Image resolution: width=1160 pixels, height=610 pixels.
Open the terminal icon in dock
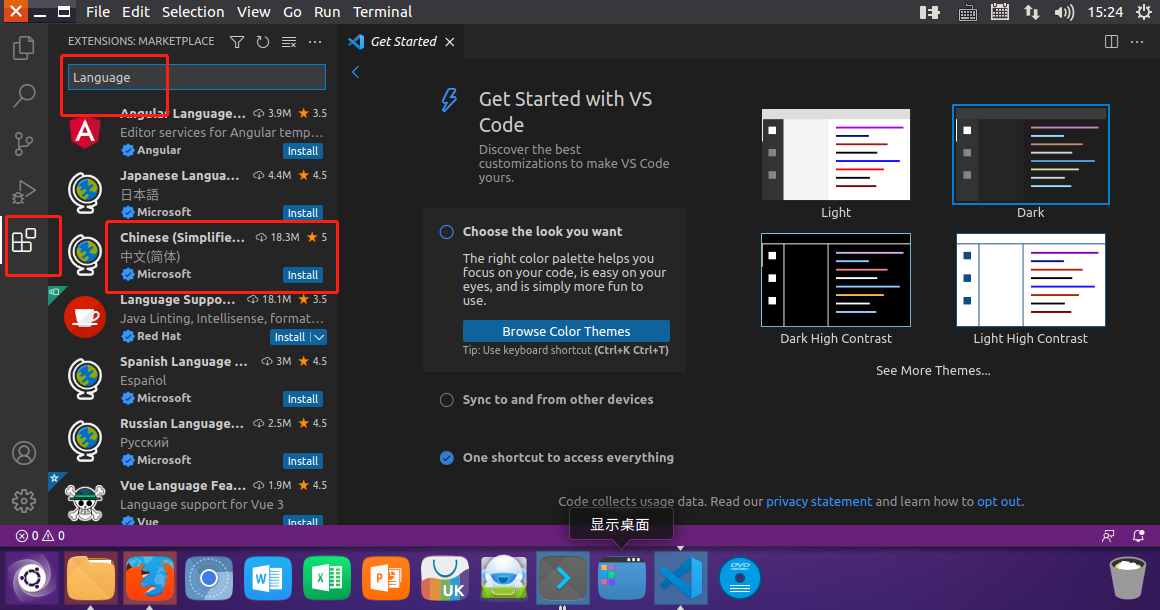(562, 577)
